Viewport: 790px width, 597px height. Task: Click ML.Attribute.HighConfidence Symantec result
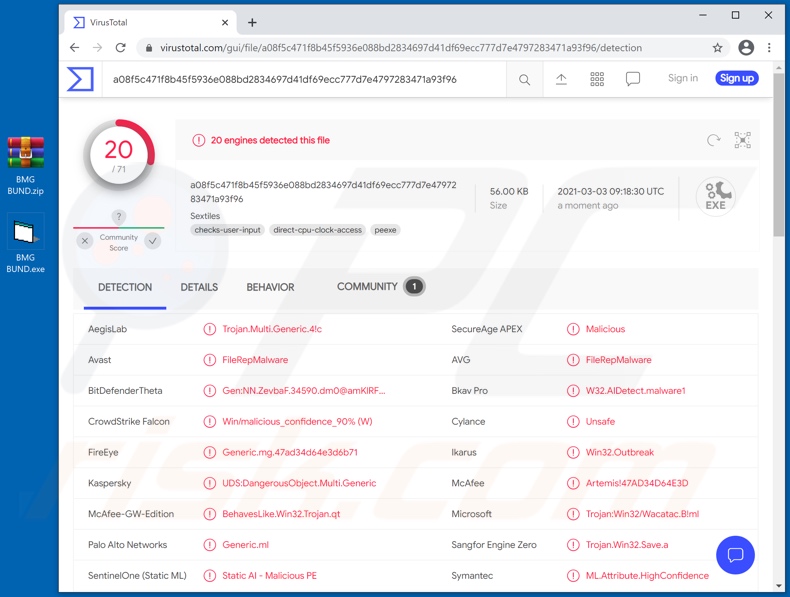(647, 575)
